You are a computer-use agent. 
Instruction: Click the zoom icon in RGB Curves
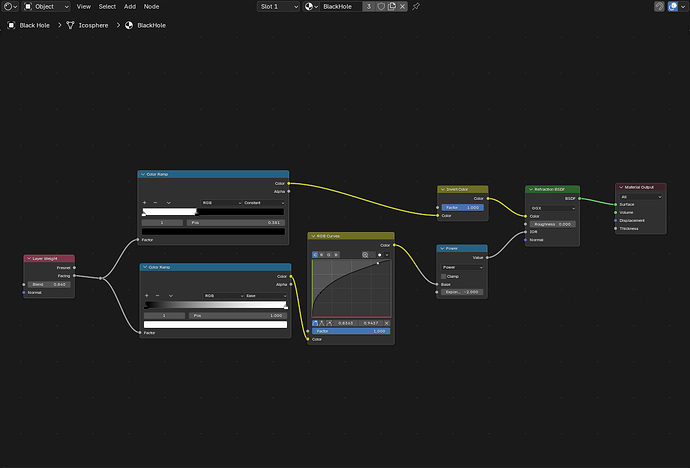[x=365, y=255]
